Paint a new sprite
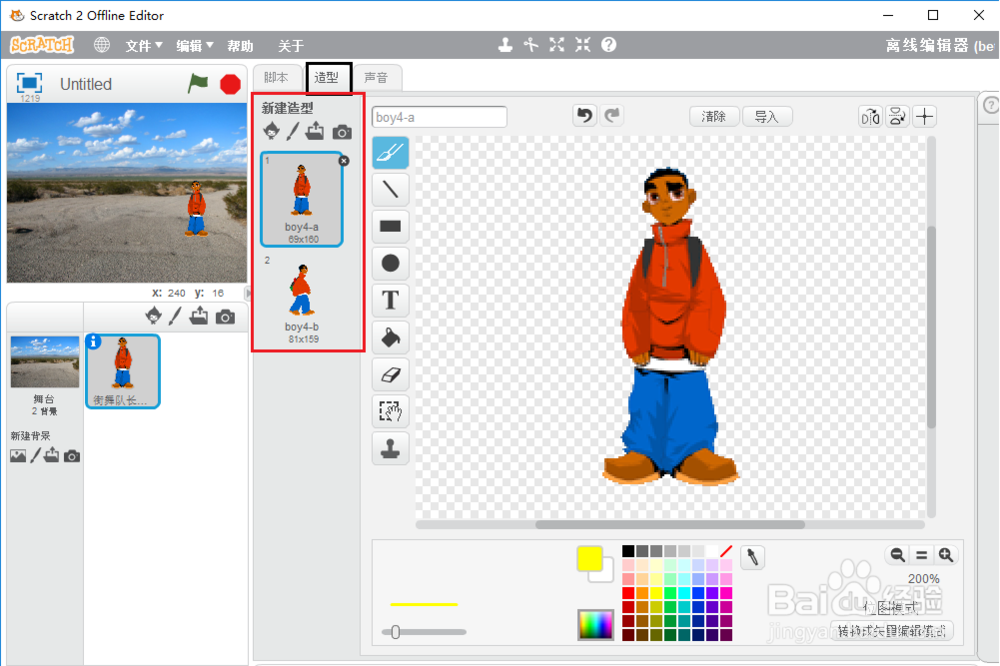This screenshot has height=666, width=1000. (175, 316)
